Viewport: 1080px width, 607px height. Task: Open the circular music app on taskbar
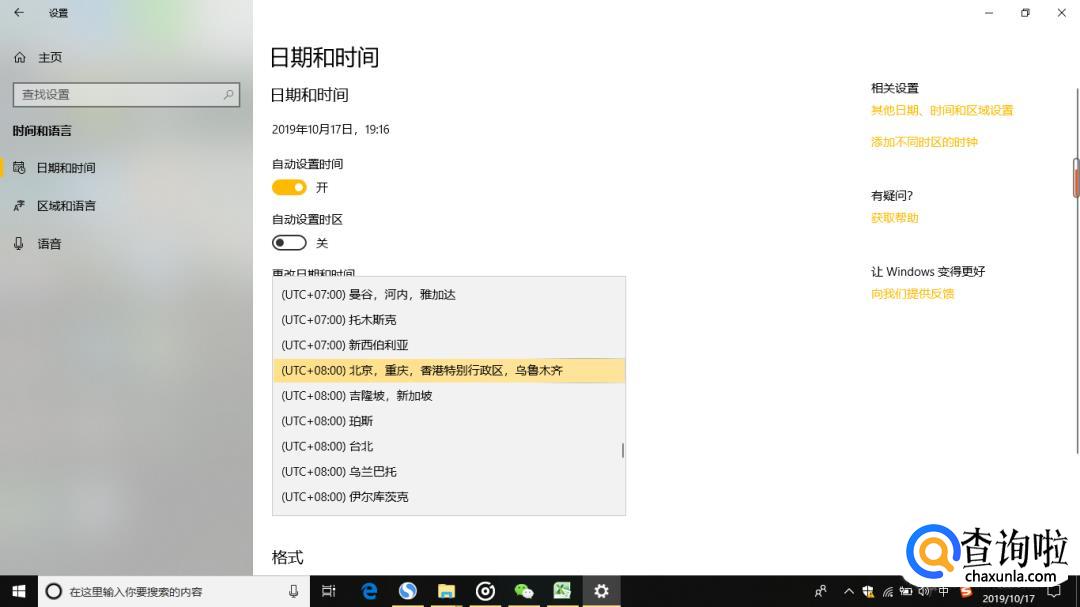pyautogui.click(x=485, y=591)
